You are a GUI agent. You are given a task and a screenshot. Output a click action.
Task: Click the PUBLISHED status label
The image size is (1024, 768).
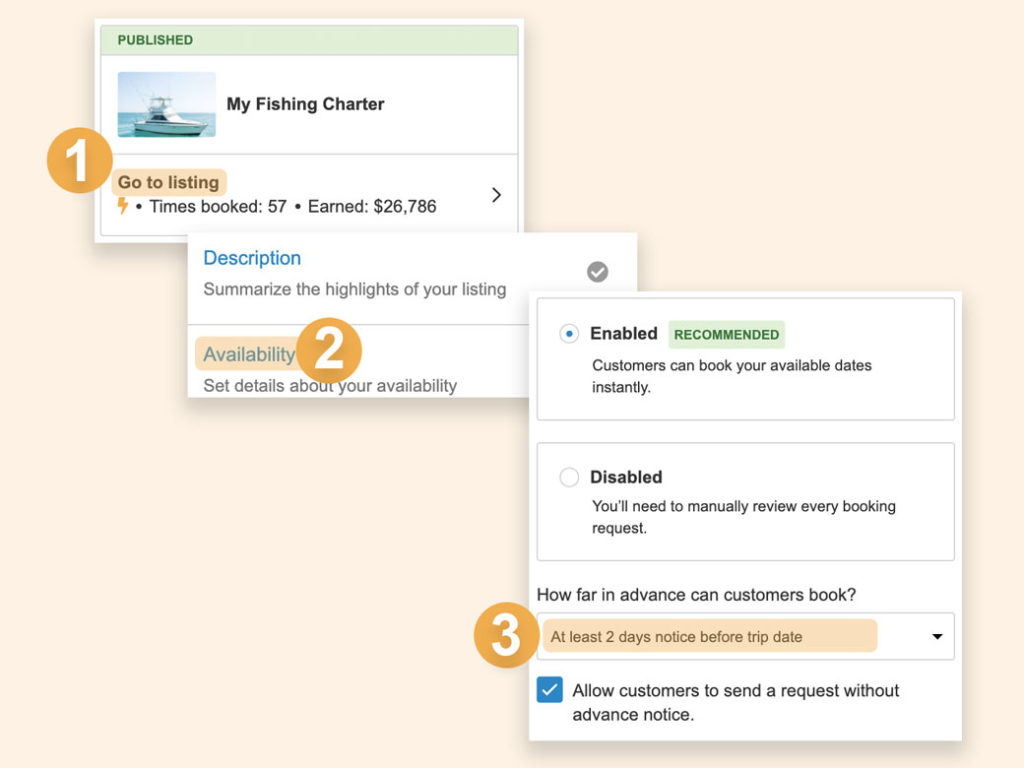155,40
